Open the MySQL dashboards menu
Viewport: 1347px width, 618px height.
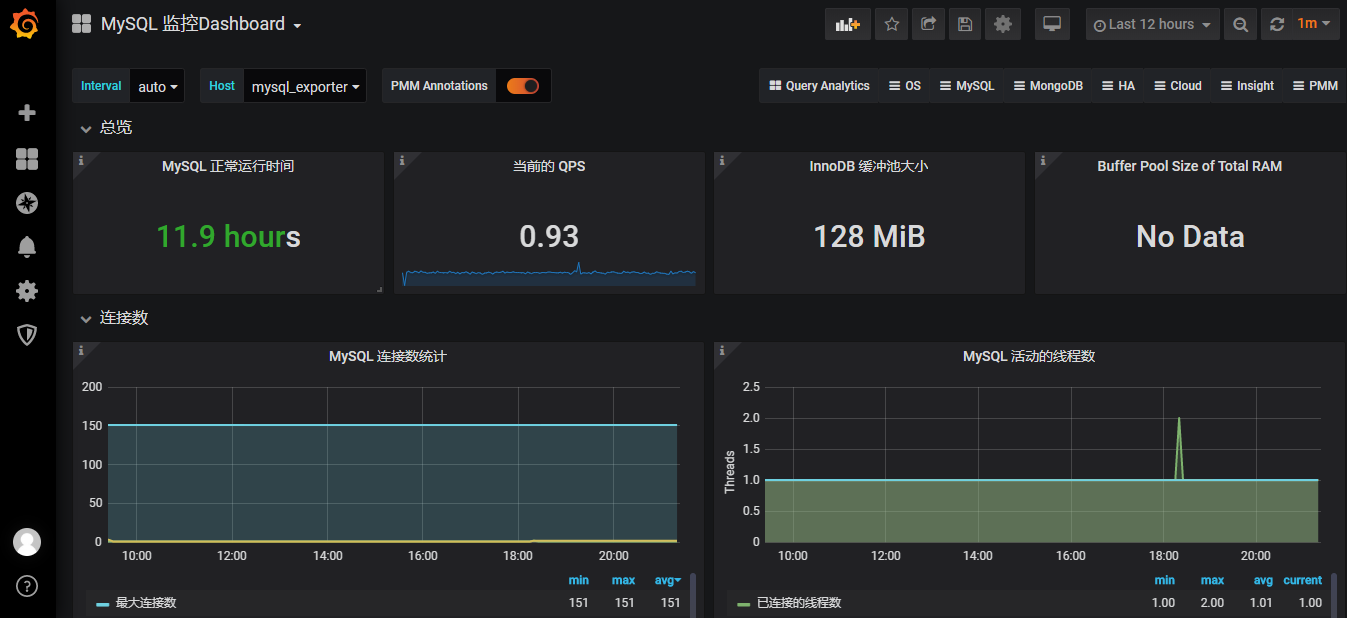pos(967,86)
